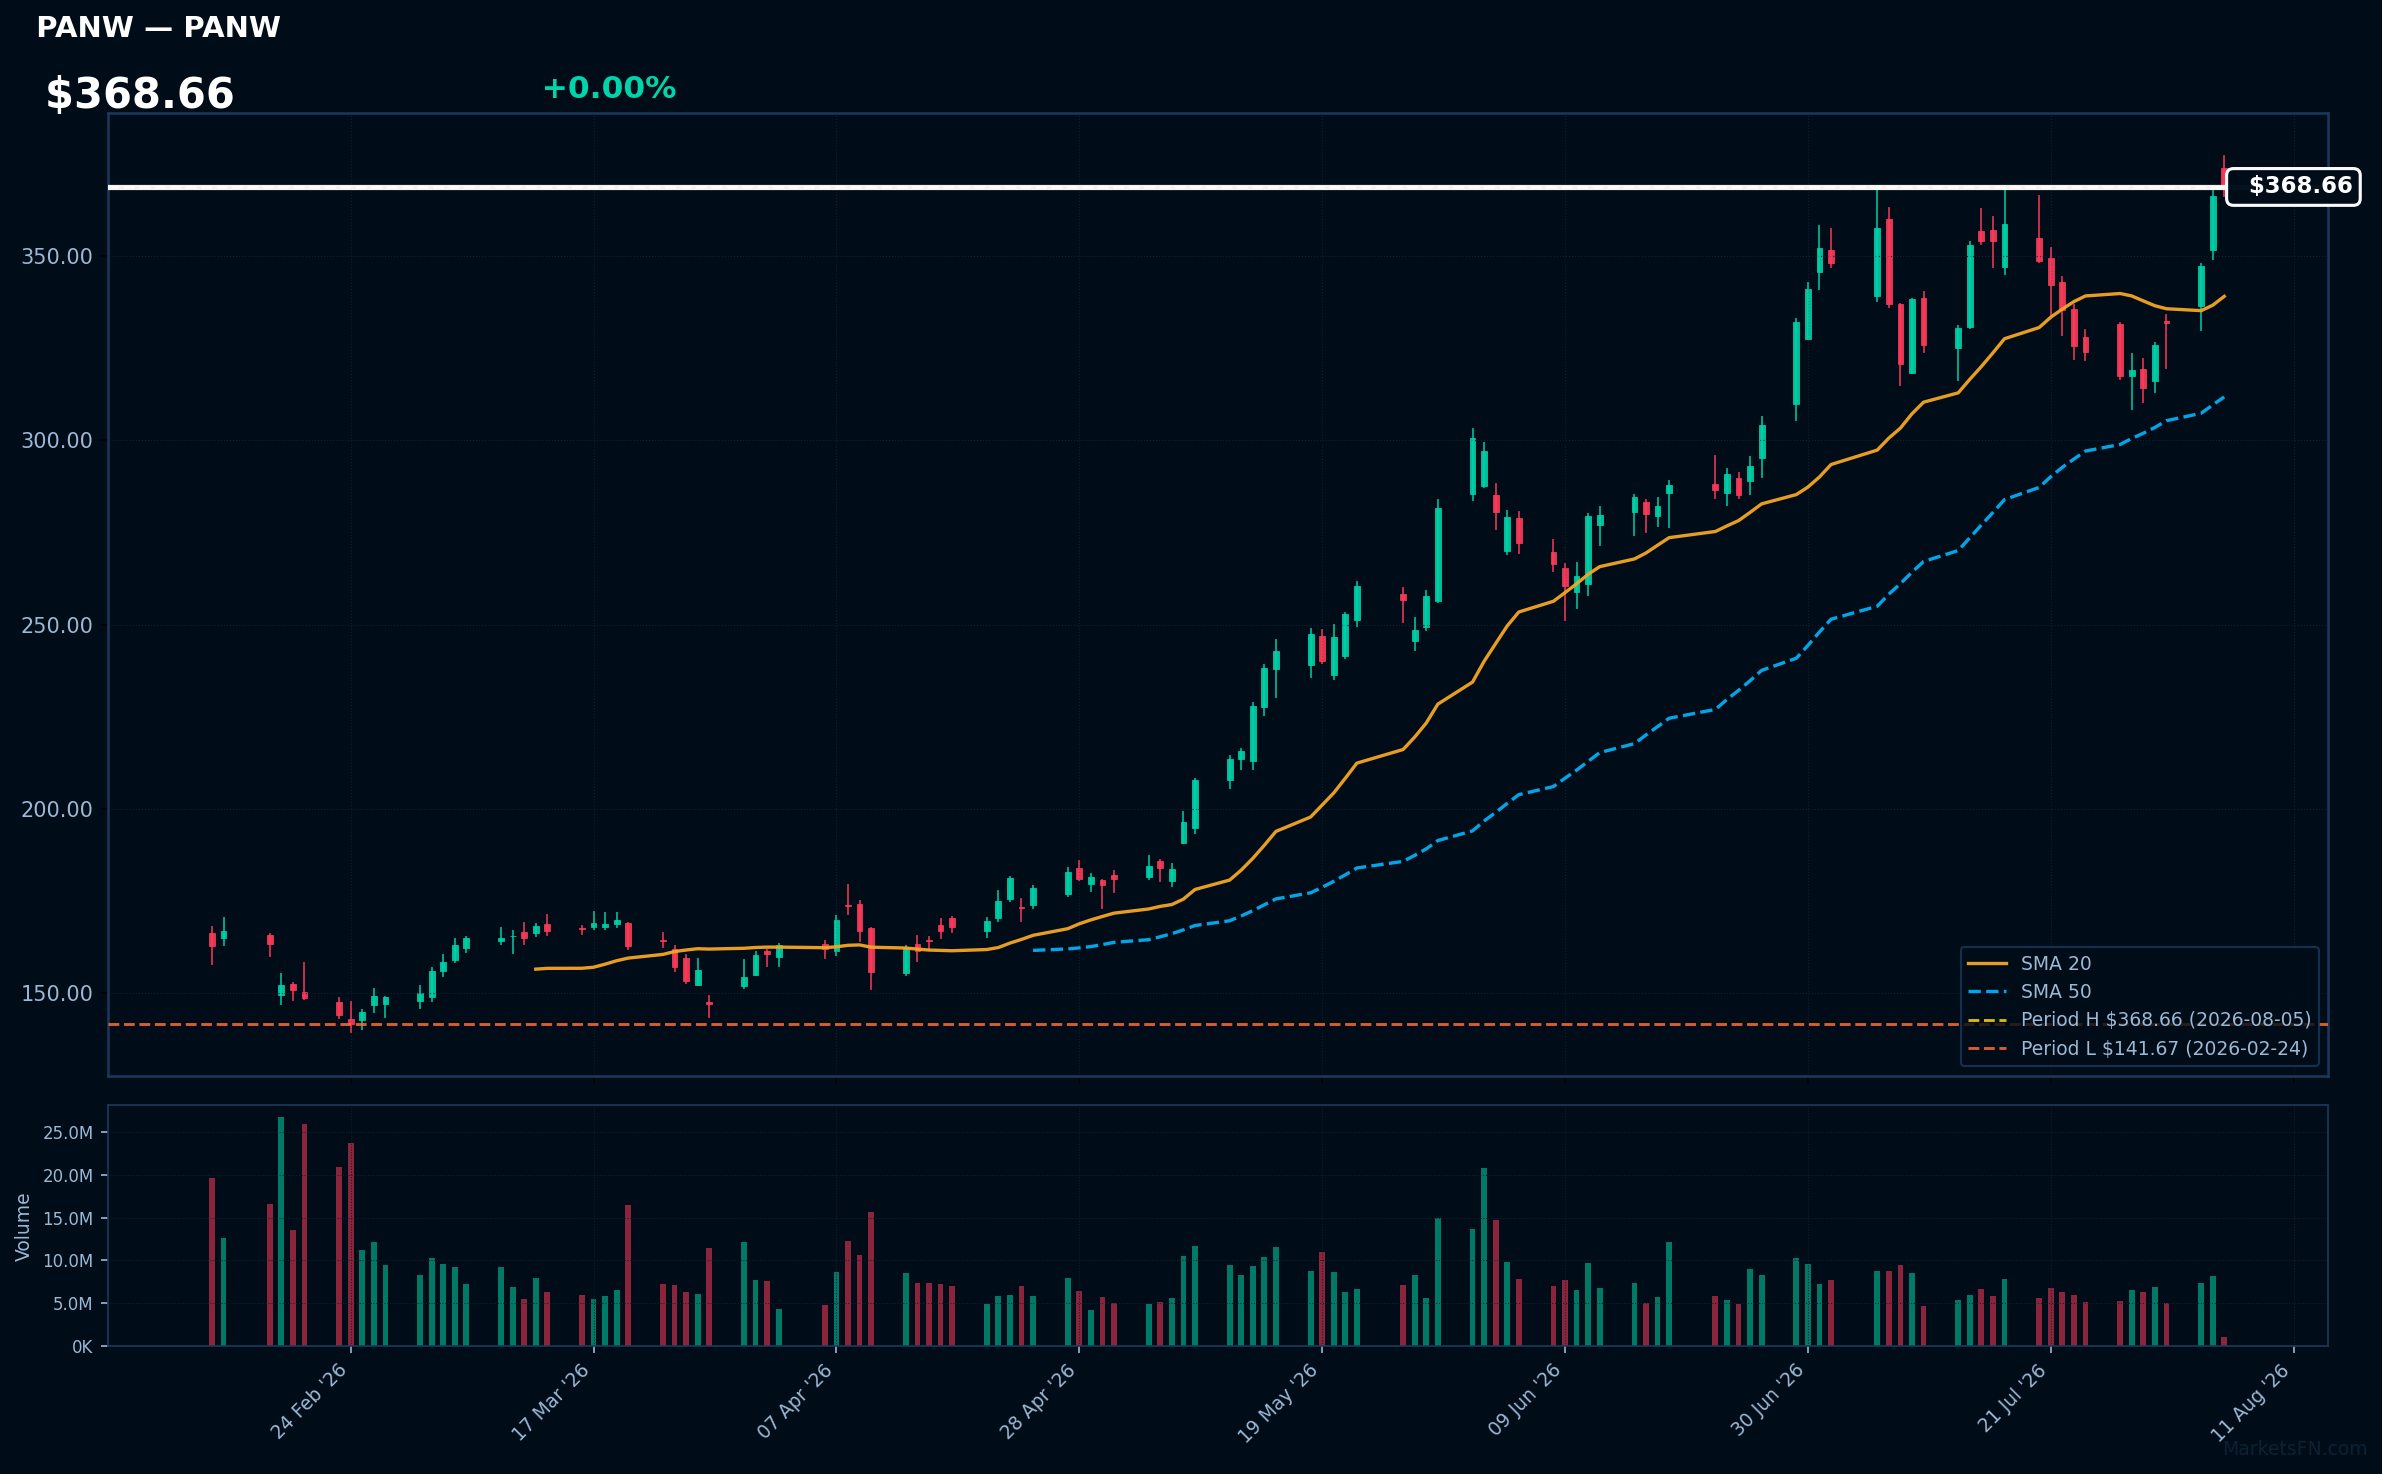2382x1474 pixels.
Task: Click the red dashed Period L sample in legend
Action: coord(1987,1049)
